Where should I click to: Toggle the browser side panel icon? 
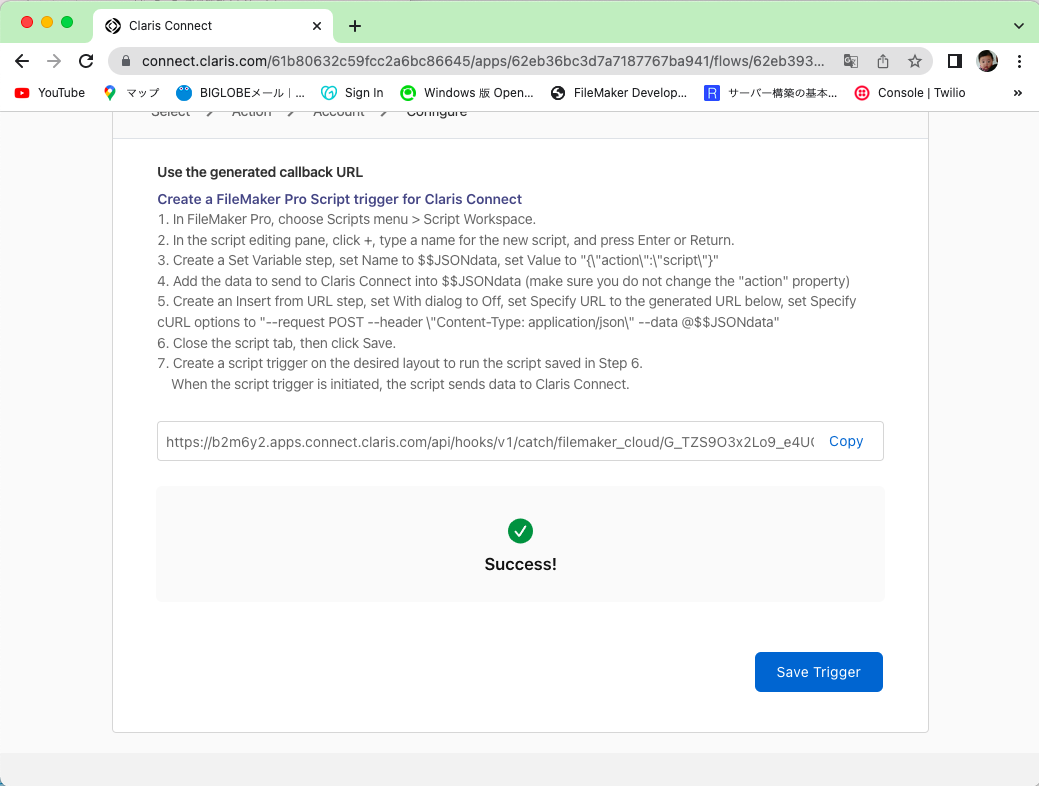pos(954,61)
